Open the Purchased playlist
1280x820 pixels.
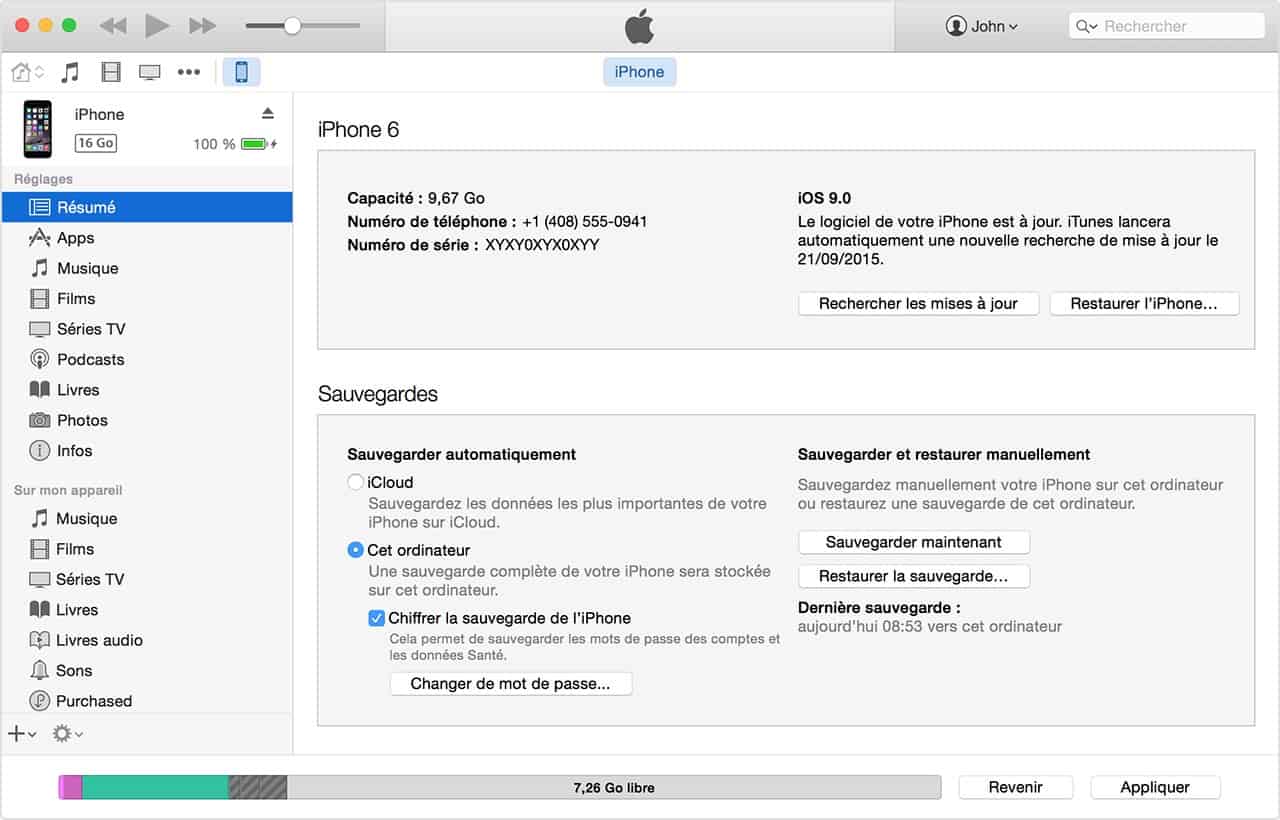click(147, 701)
